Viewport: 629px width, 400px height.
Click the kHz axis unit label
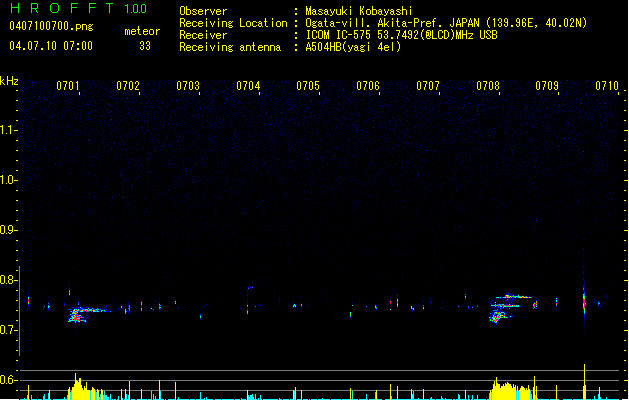[9, 81]
